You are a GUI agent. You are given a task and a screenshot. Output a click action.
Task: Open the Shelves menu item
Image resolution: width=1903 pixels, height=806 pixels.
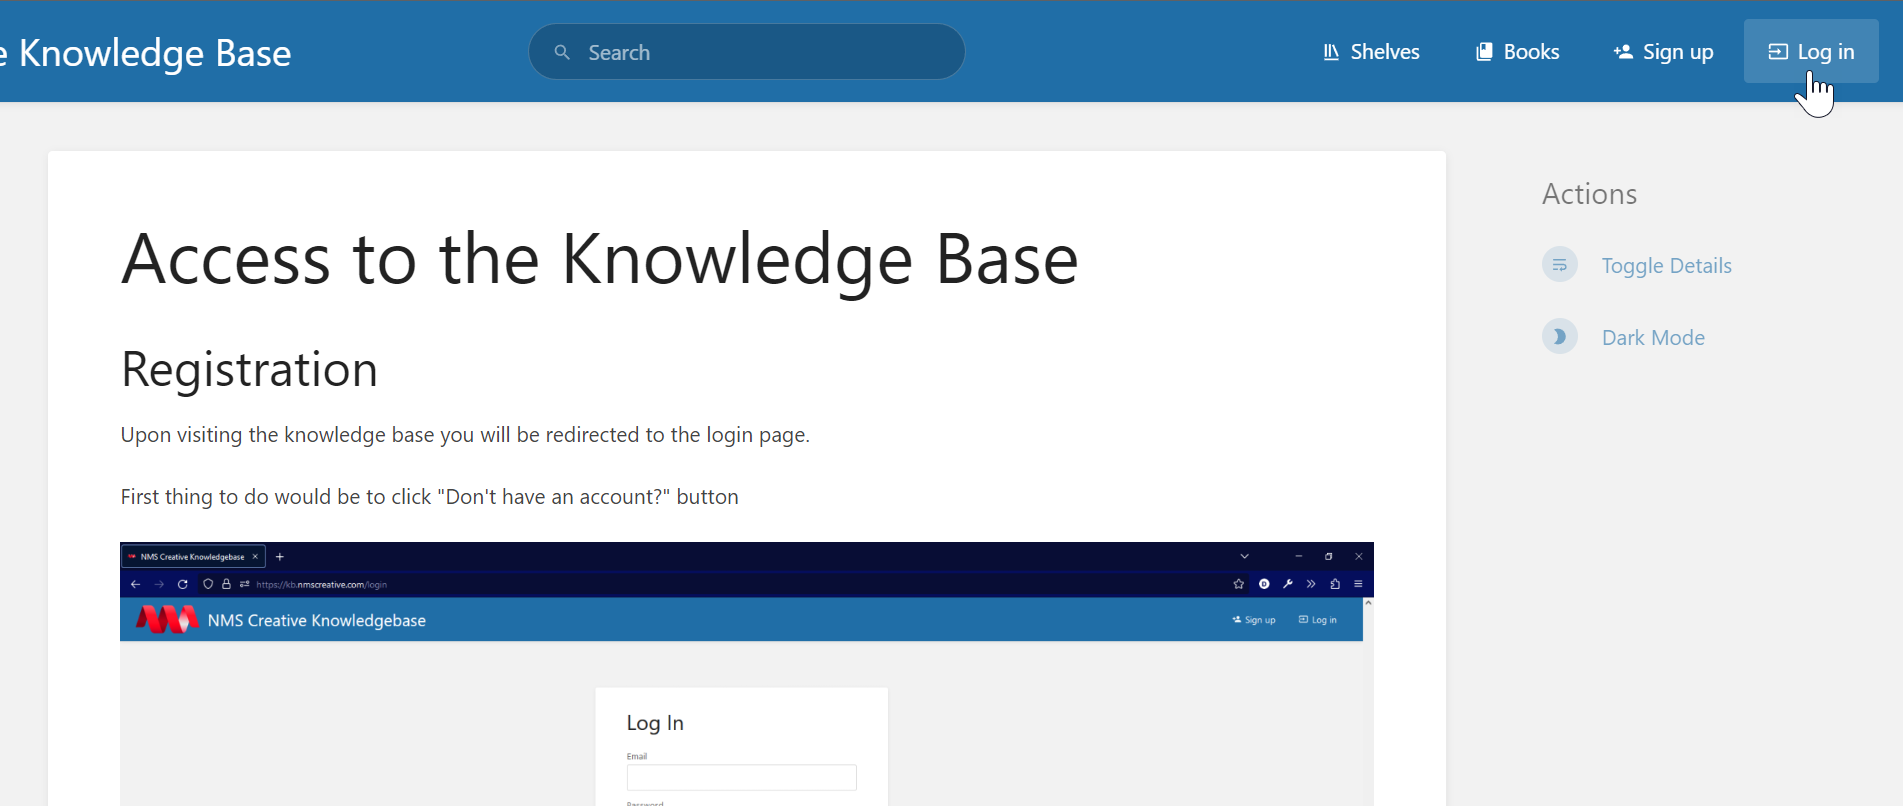[1371, 52]
